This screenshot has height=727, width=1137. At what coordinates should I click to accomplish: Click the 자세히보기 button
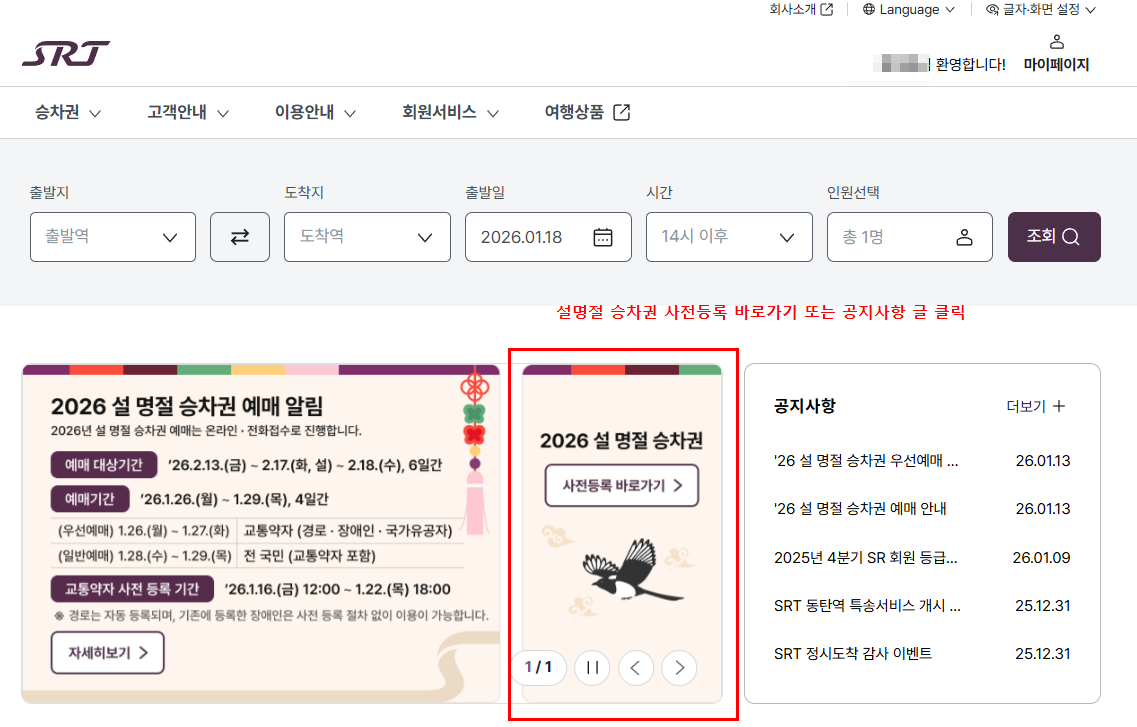tap(107, 653)
